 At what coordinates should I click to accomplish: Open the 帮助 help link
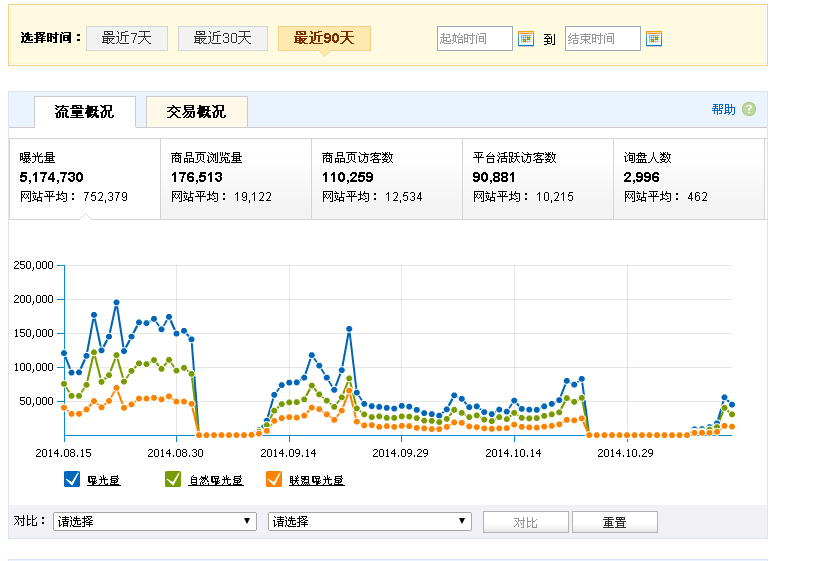tap(723, 109)
